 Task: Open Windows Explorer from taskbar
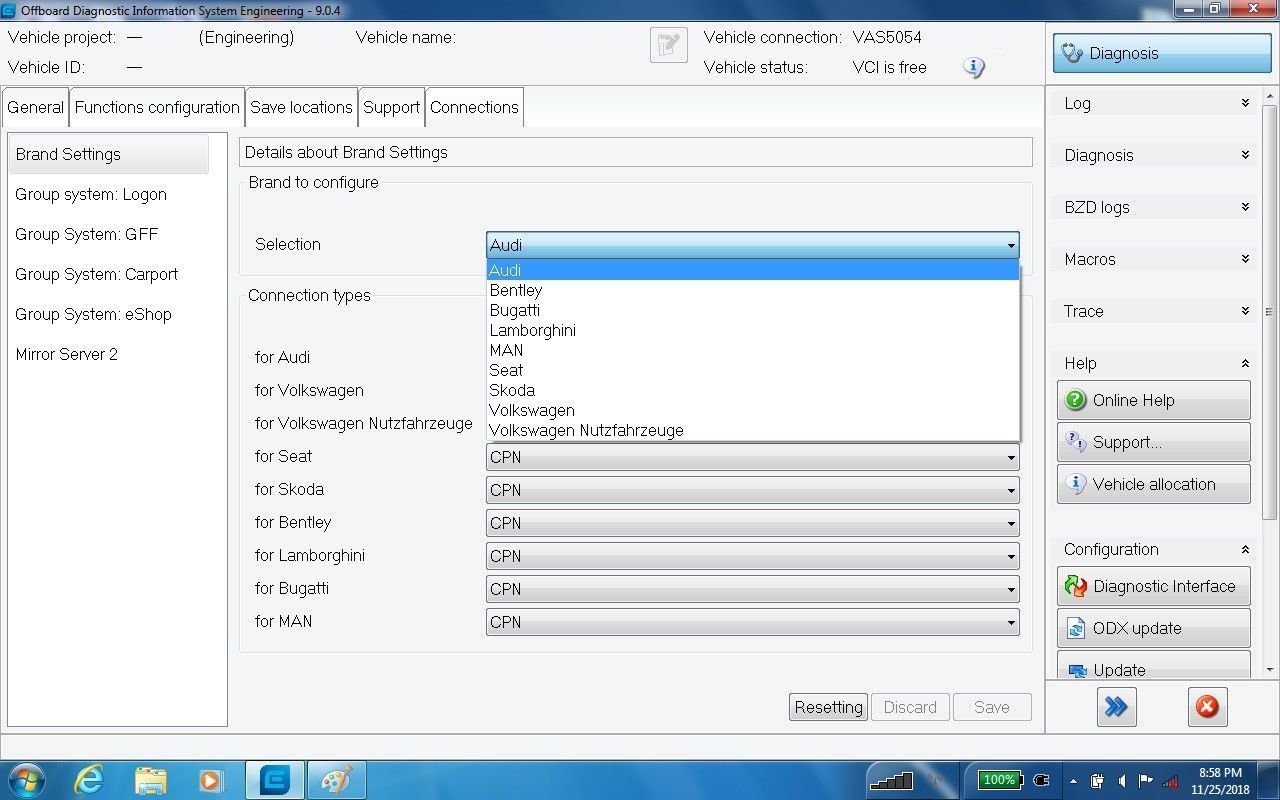(150, 780)
